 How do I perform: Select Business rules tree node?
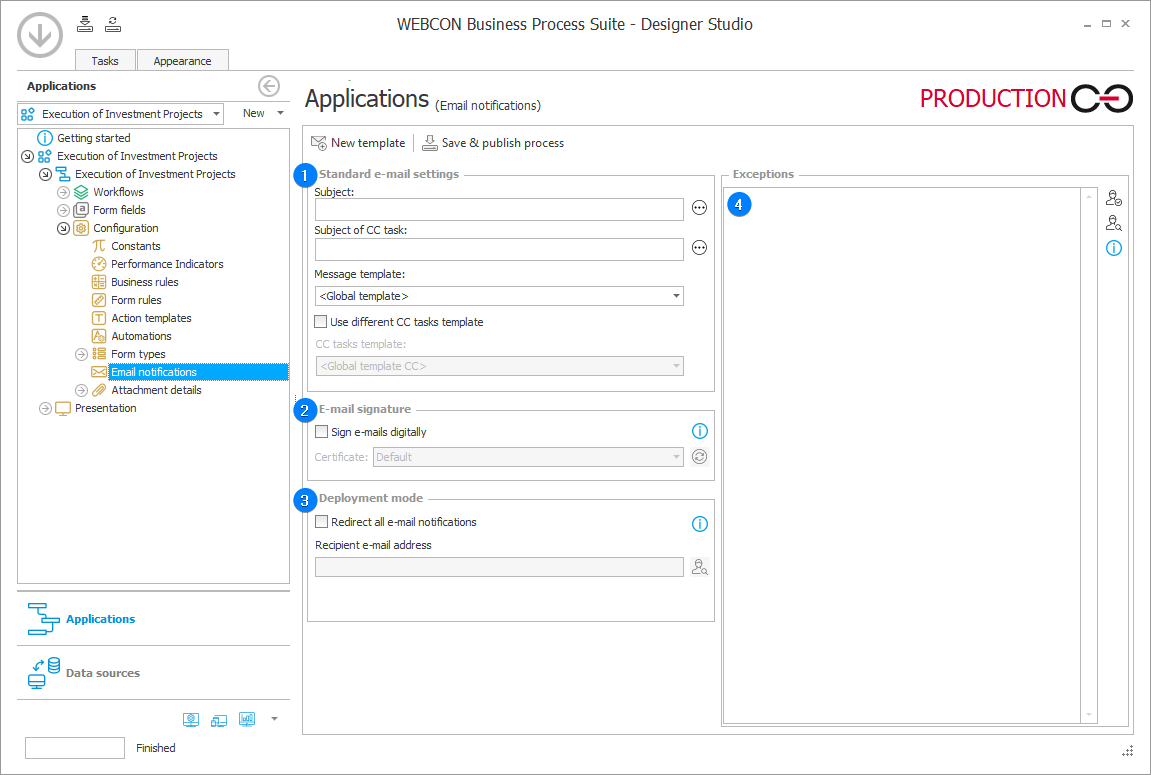(x=145, y=282)
